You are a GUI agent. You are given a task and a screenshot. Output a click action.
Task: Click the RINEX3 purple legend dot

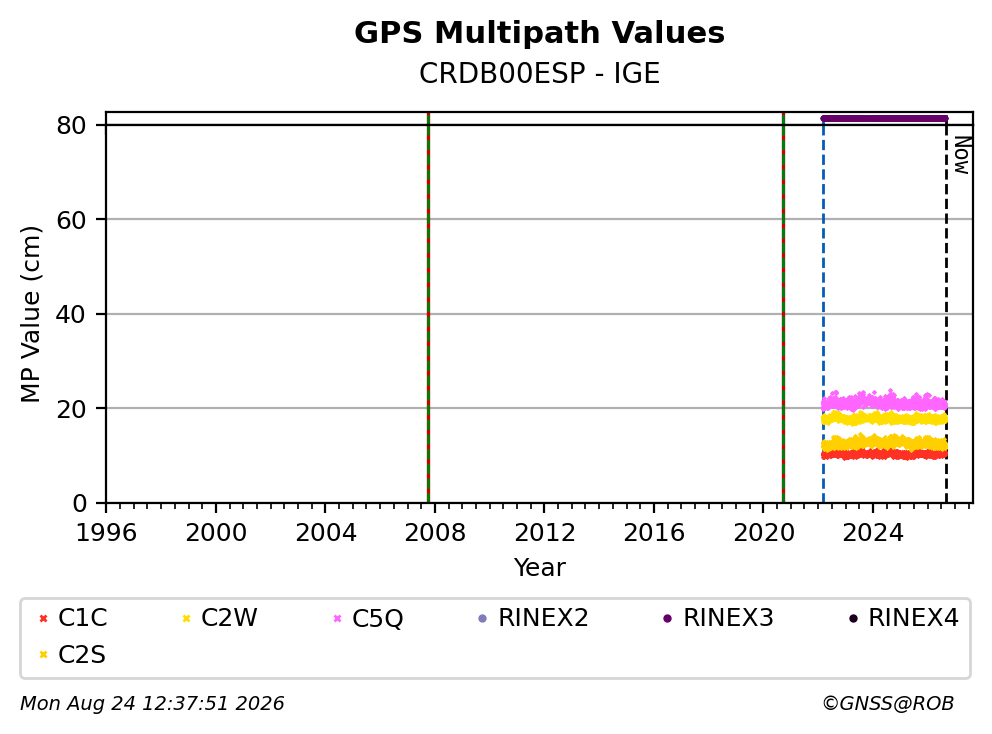click(667, 618)
